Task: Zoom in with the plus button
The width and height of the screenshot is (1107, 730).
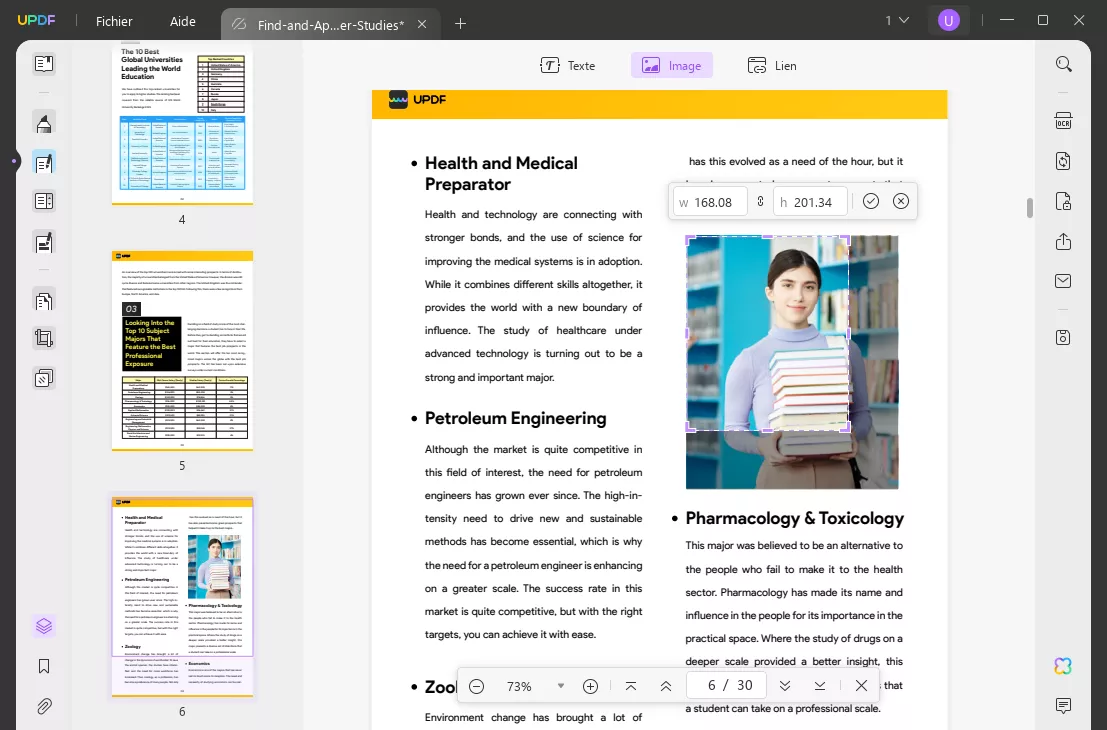Action: pos(590,686)
